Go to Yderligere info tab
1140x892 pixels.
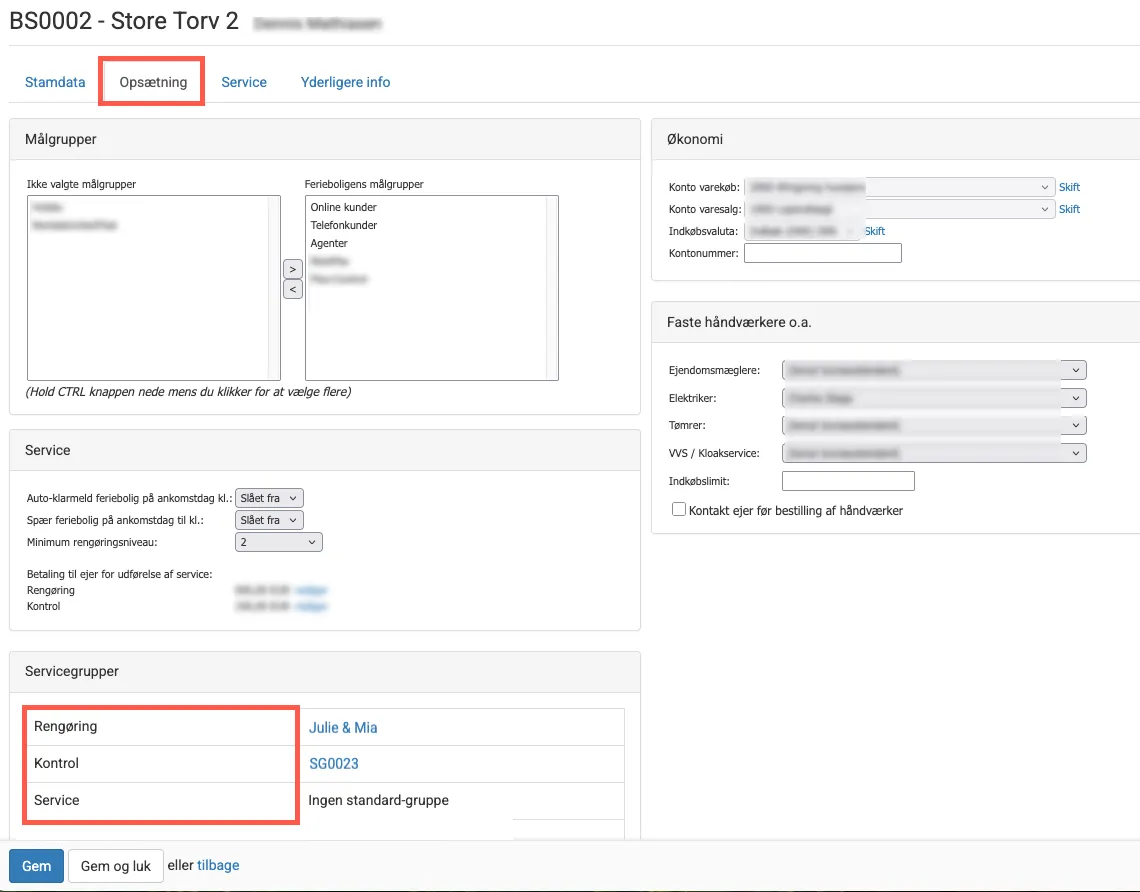345,82
